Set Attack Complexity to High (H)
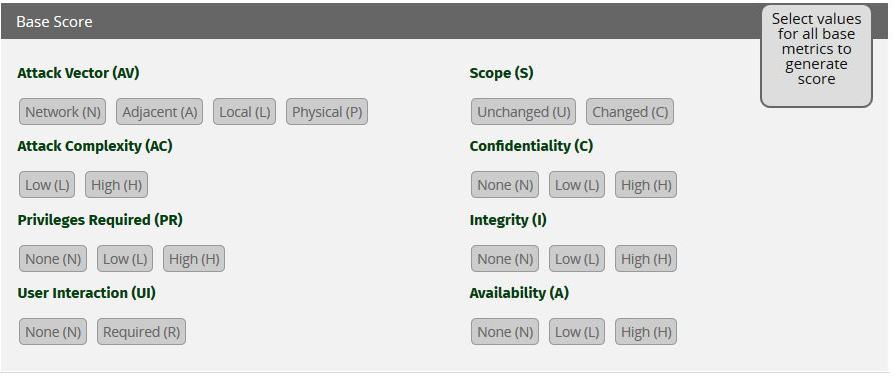This screenshot has width=896, height=376. [x=117, y=185]
